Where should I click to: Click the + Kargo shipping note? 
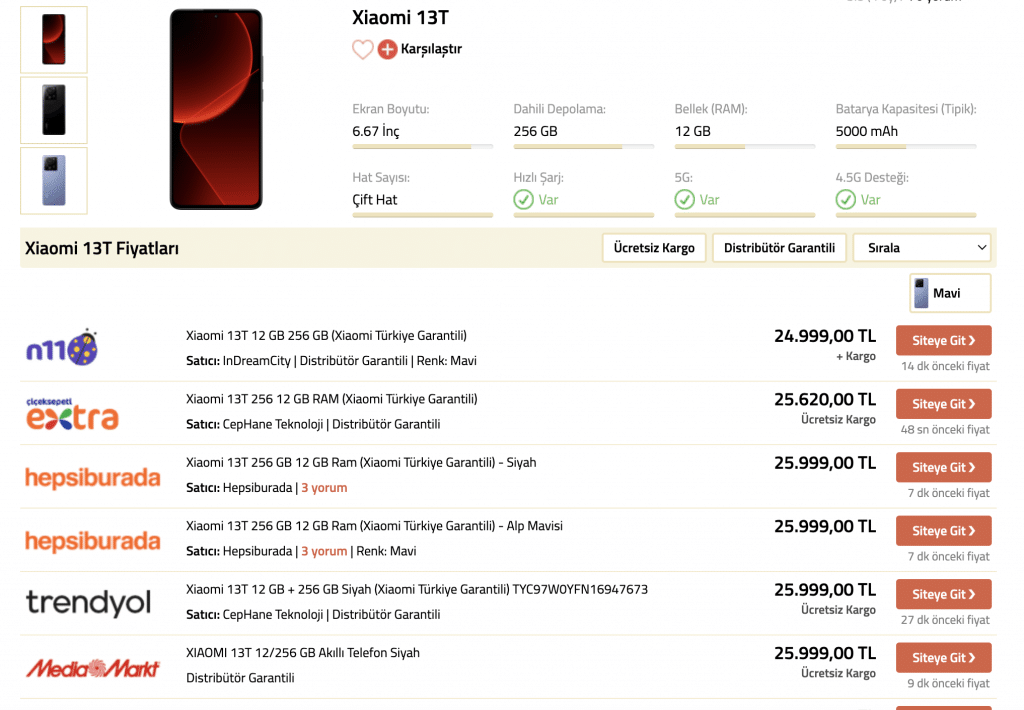tap(856, 357)
